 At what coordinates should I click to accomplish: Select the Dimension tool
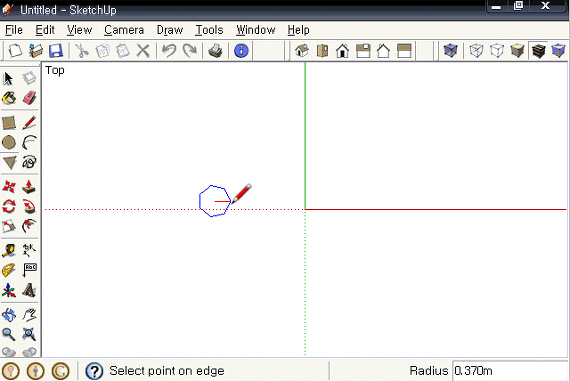pos(29,251)
